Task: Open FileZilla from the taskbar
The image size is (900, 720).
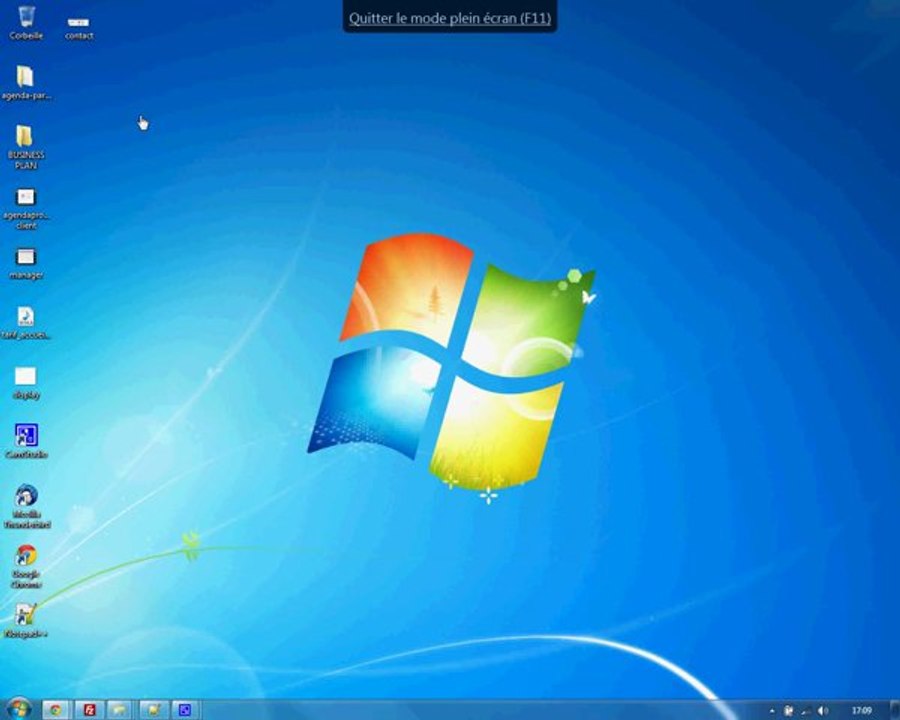Action: coord(89,710)
